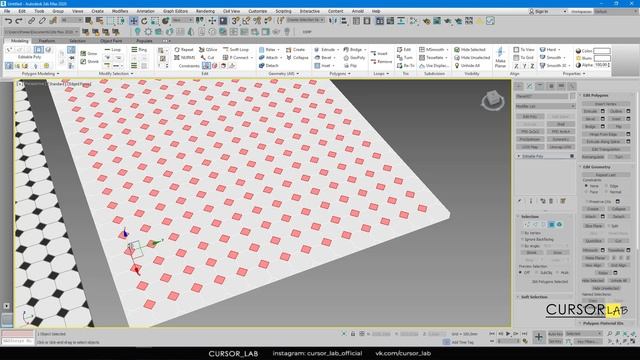Click Hide Selected in Visibility panel
This screenshot has width=640, height=360.
click(x=470, y=49)
